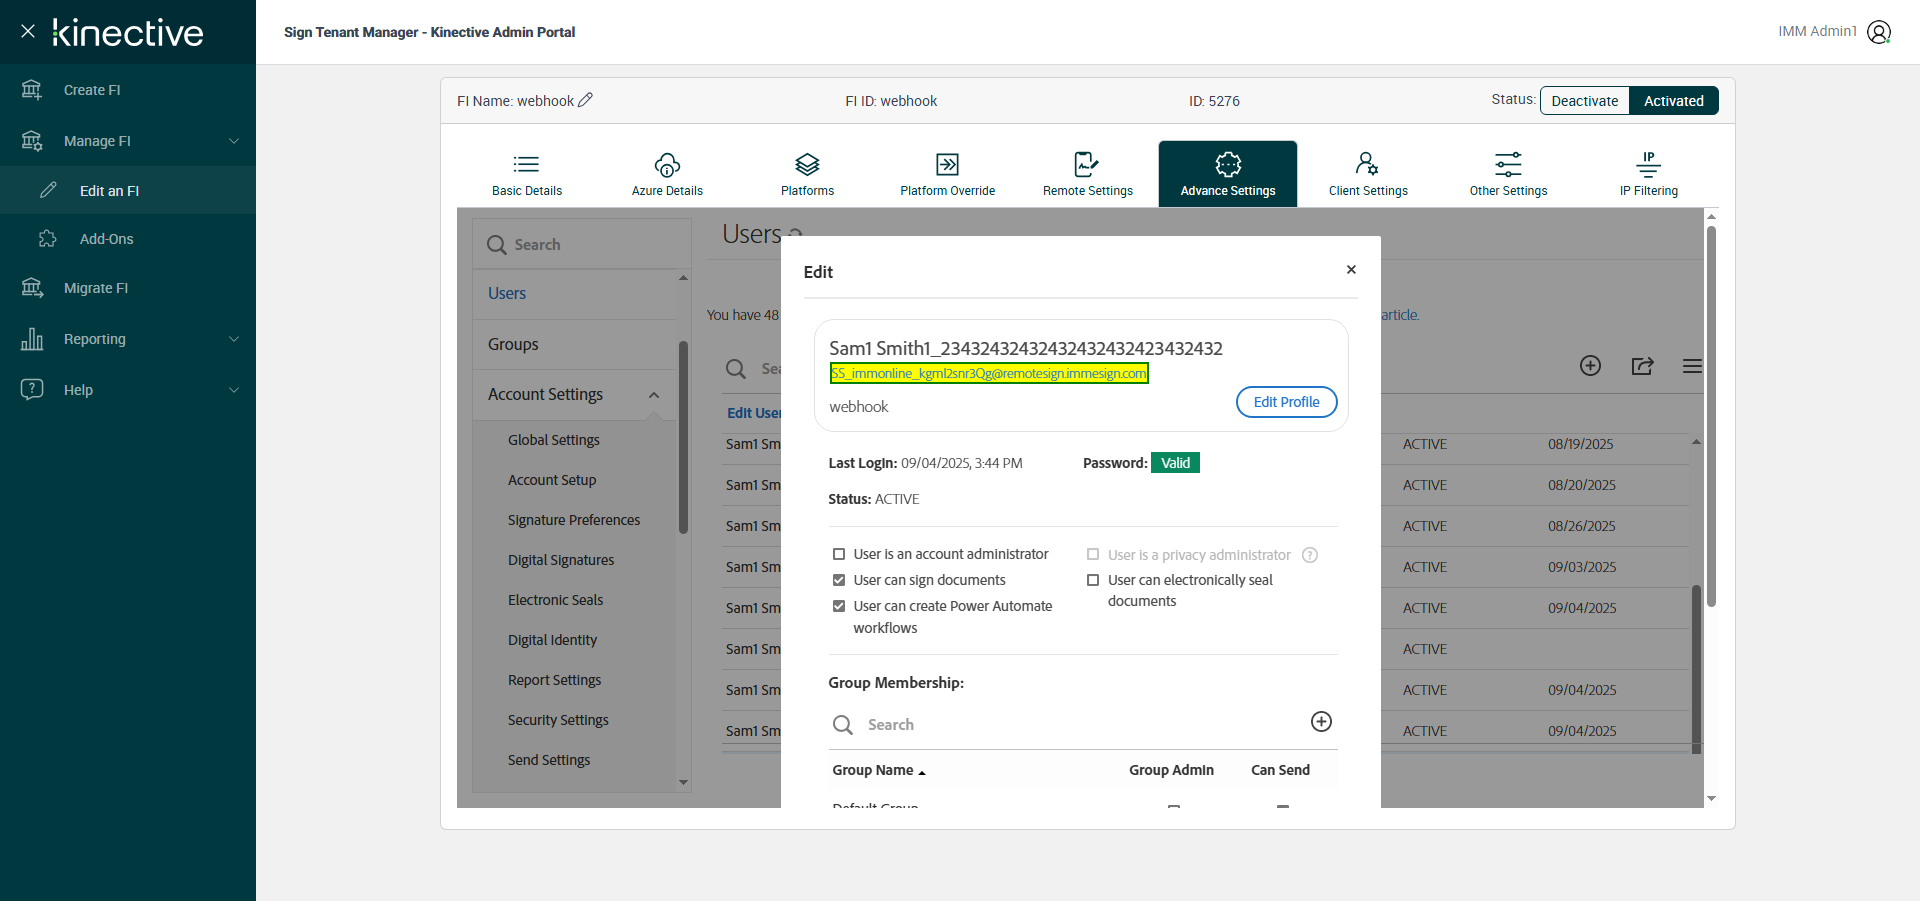Click the magnifier icon in Group Membership search

[843, 725]
